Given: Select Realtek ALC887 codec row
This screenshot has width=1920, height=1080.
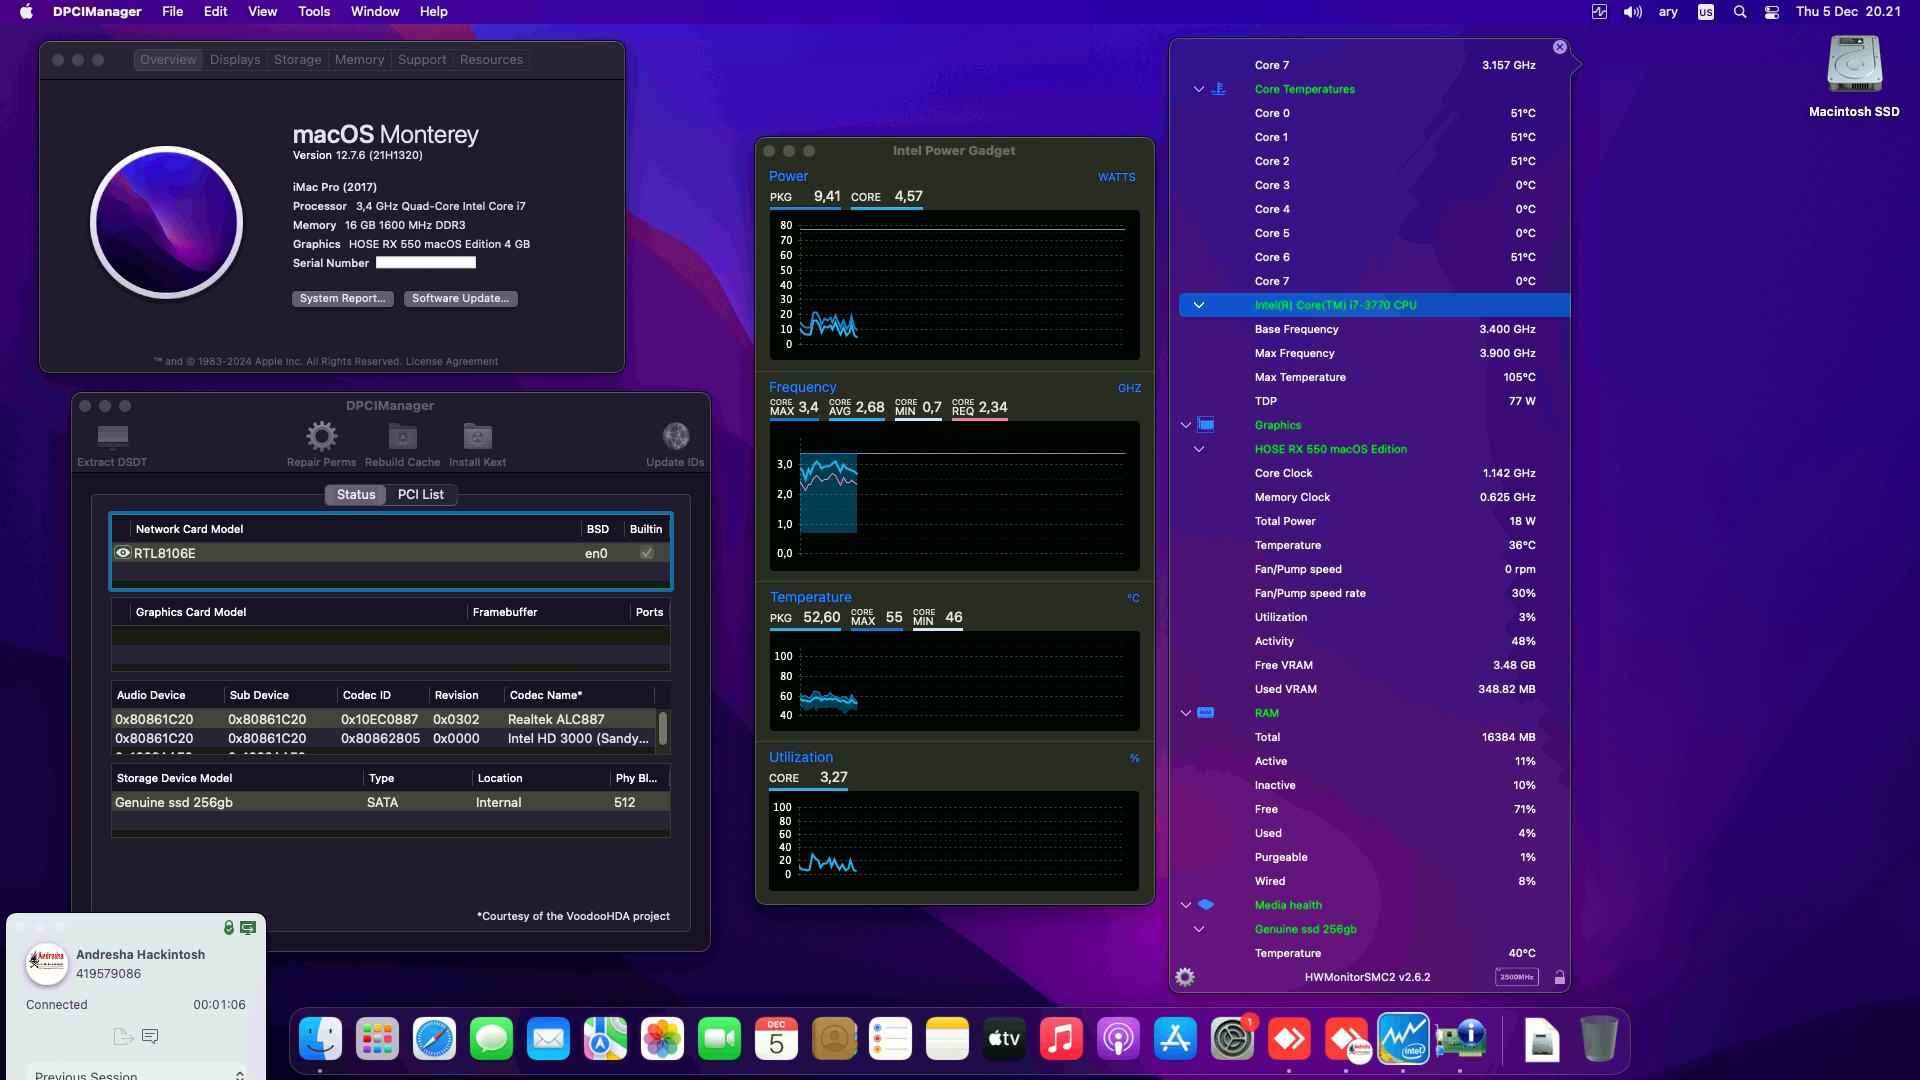Looking at the screenshot, I should click(384, 719).
